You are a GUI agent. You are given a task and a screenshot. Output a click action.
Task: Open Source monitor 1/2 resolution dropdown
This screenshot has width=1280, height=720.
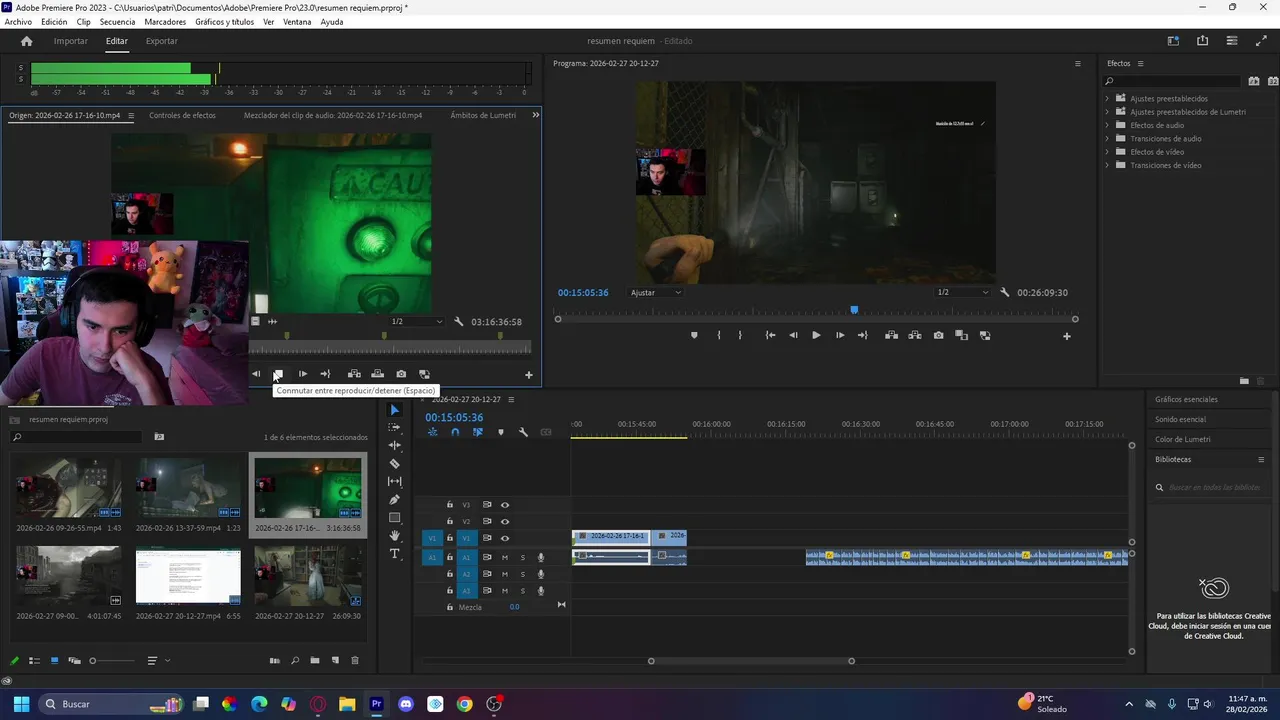pyautogui.click(x=416, y=322)
